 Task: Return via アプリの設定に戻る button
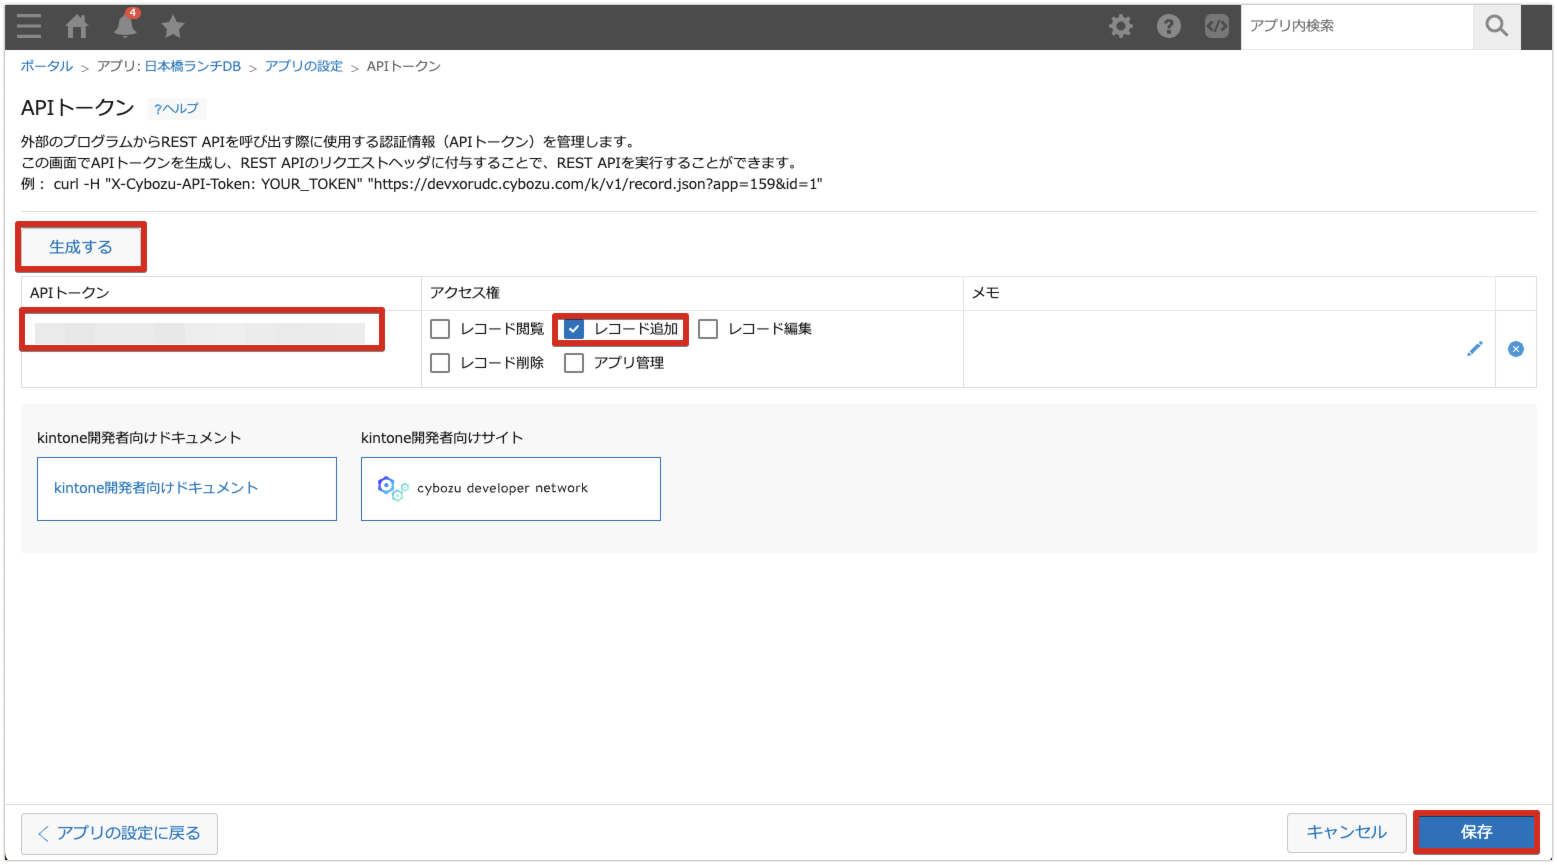(x=119, y=833)
